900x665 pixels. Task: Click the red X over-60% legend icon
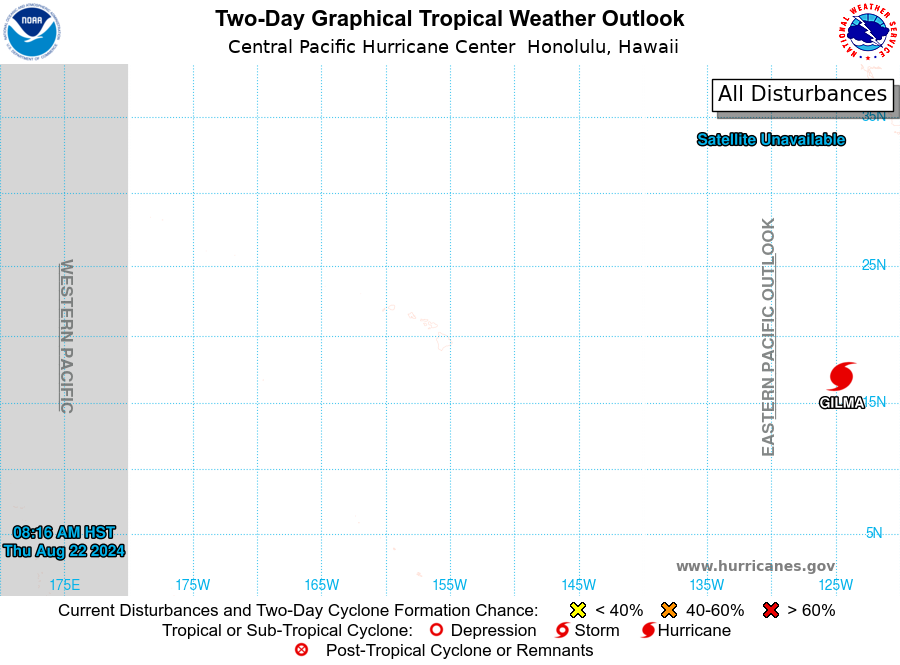(x=771, y=610)
